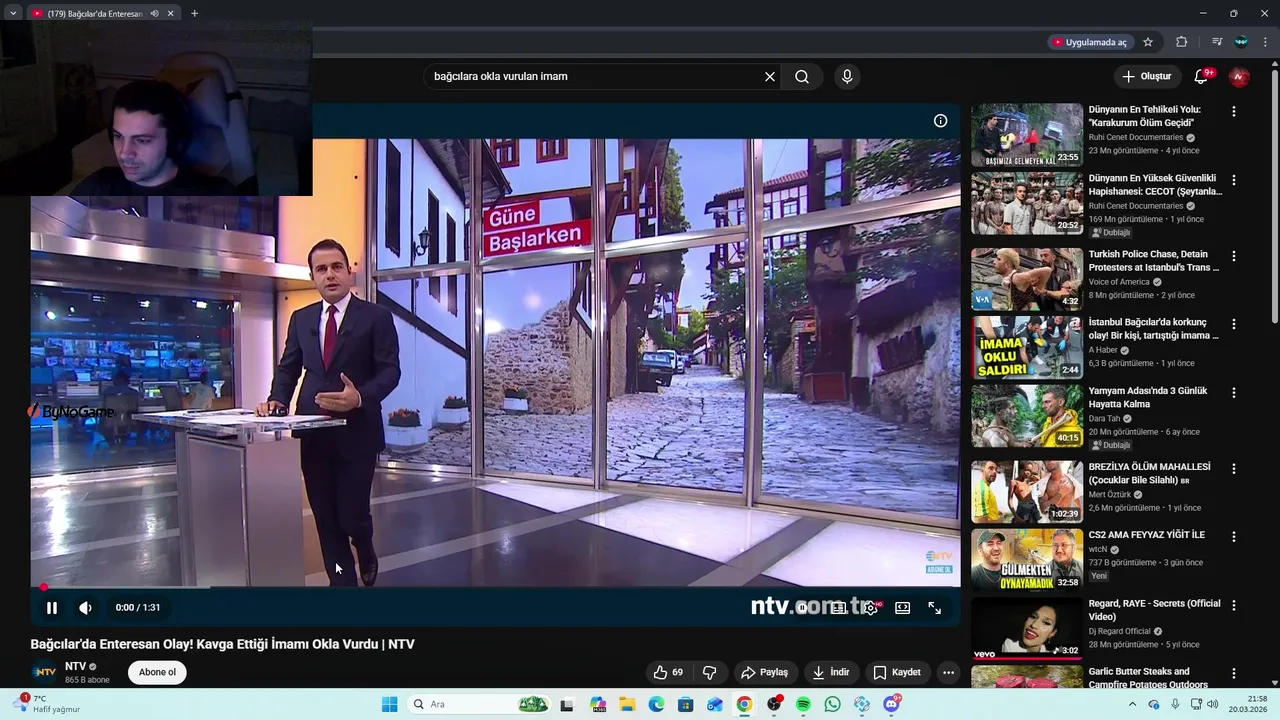The image size is (1280, 720).
Task: Open the Ruhi Cenet Documentaries channel under CECOT video
Action: [x=1136, y=206]
